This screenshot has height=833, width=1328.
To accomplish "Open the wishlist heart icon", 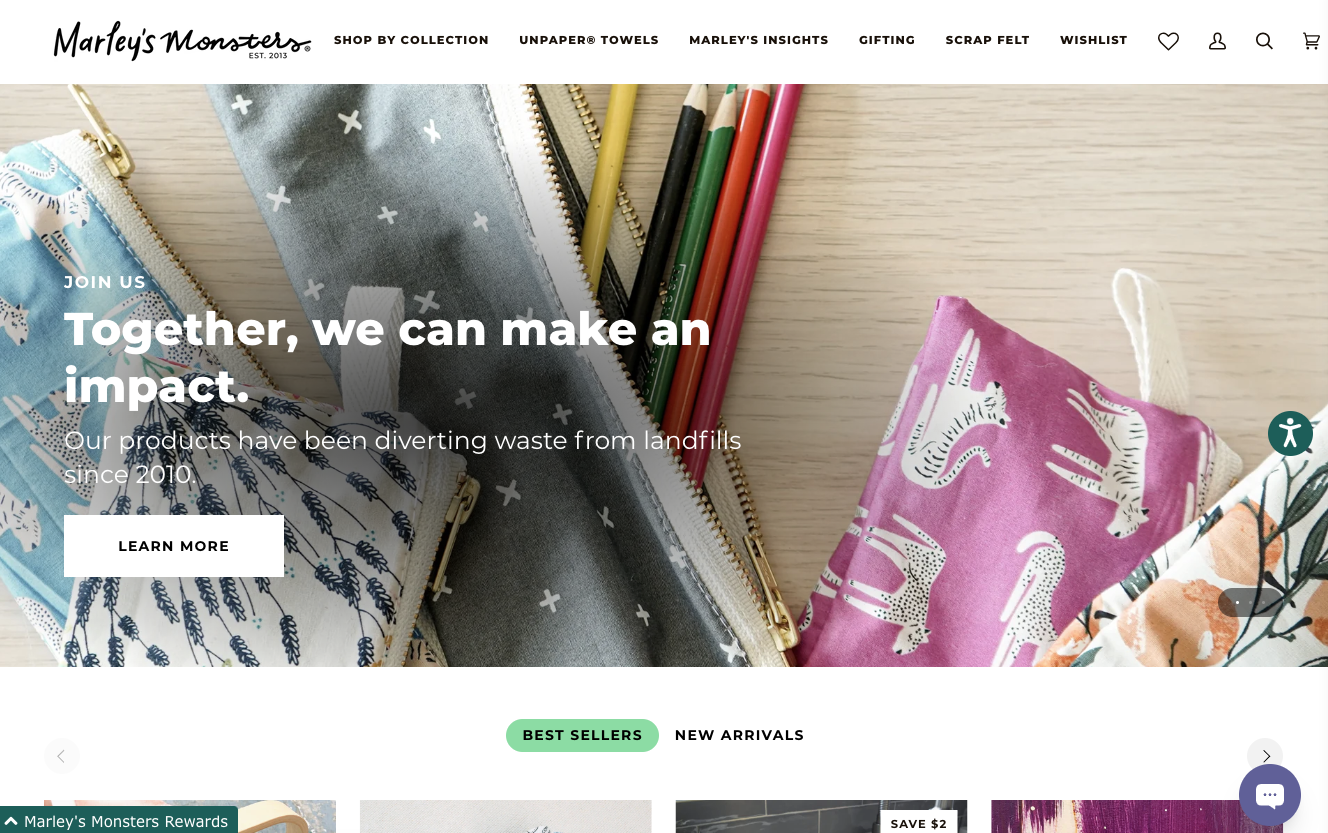I will [x=1168, y=41].
